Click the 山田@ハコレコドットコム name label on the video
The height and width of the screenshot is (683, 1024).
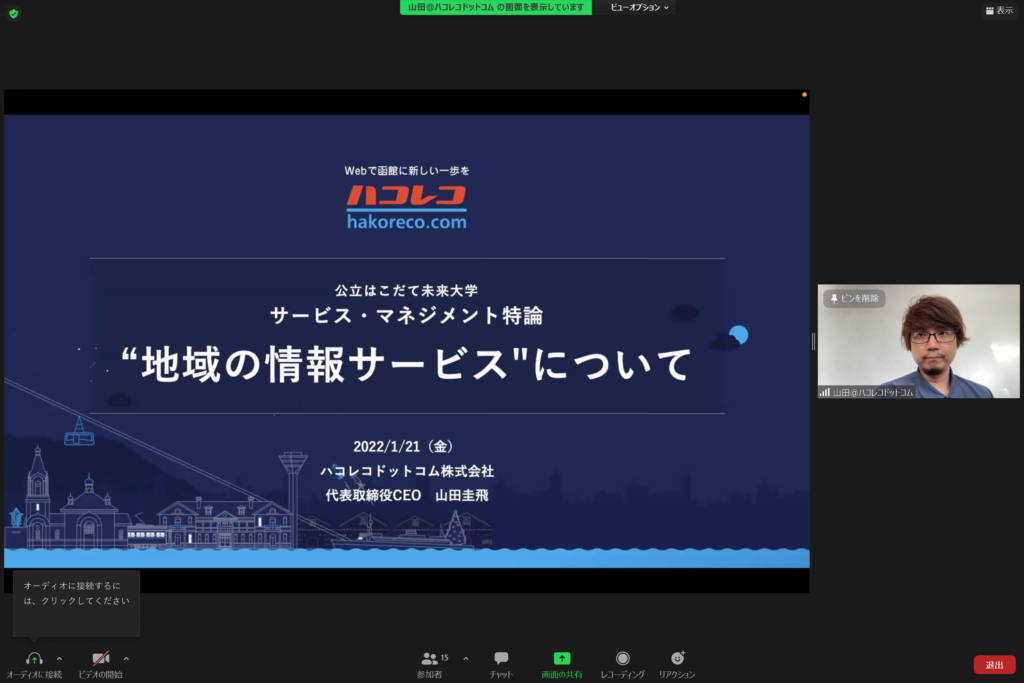tap(873, 392)
